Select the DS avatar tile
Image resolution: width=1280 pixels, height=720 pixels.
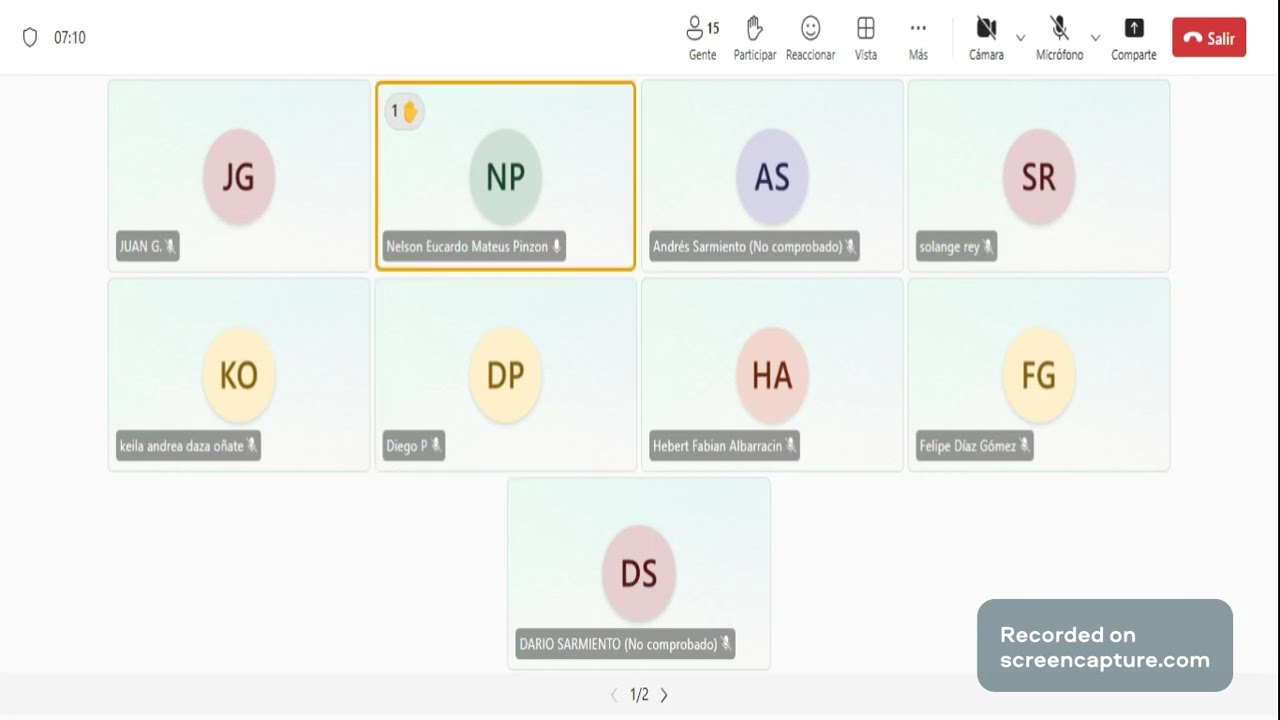[x=639, y=574]
